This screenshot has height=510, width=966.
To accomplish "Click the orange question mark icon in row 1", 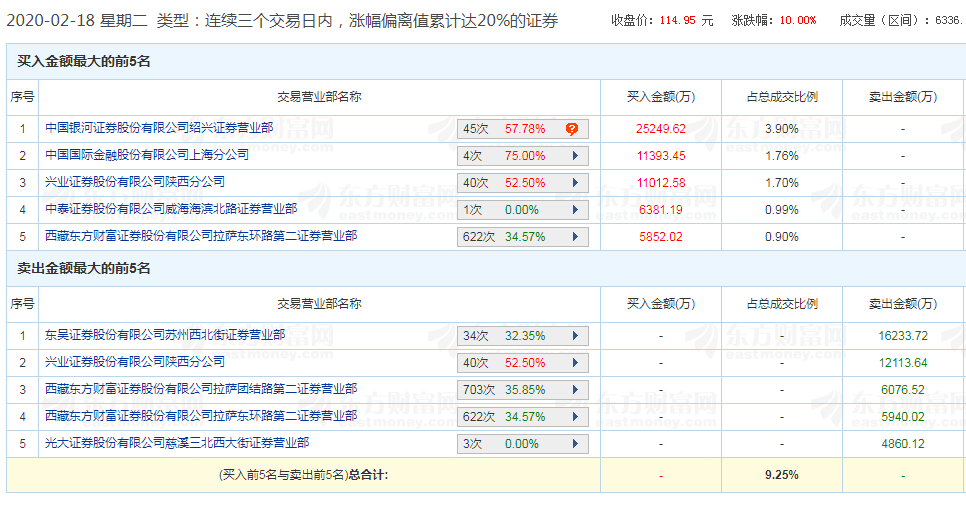I will 572,129.
